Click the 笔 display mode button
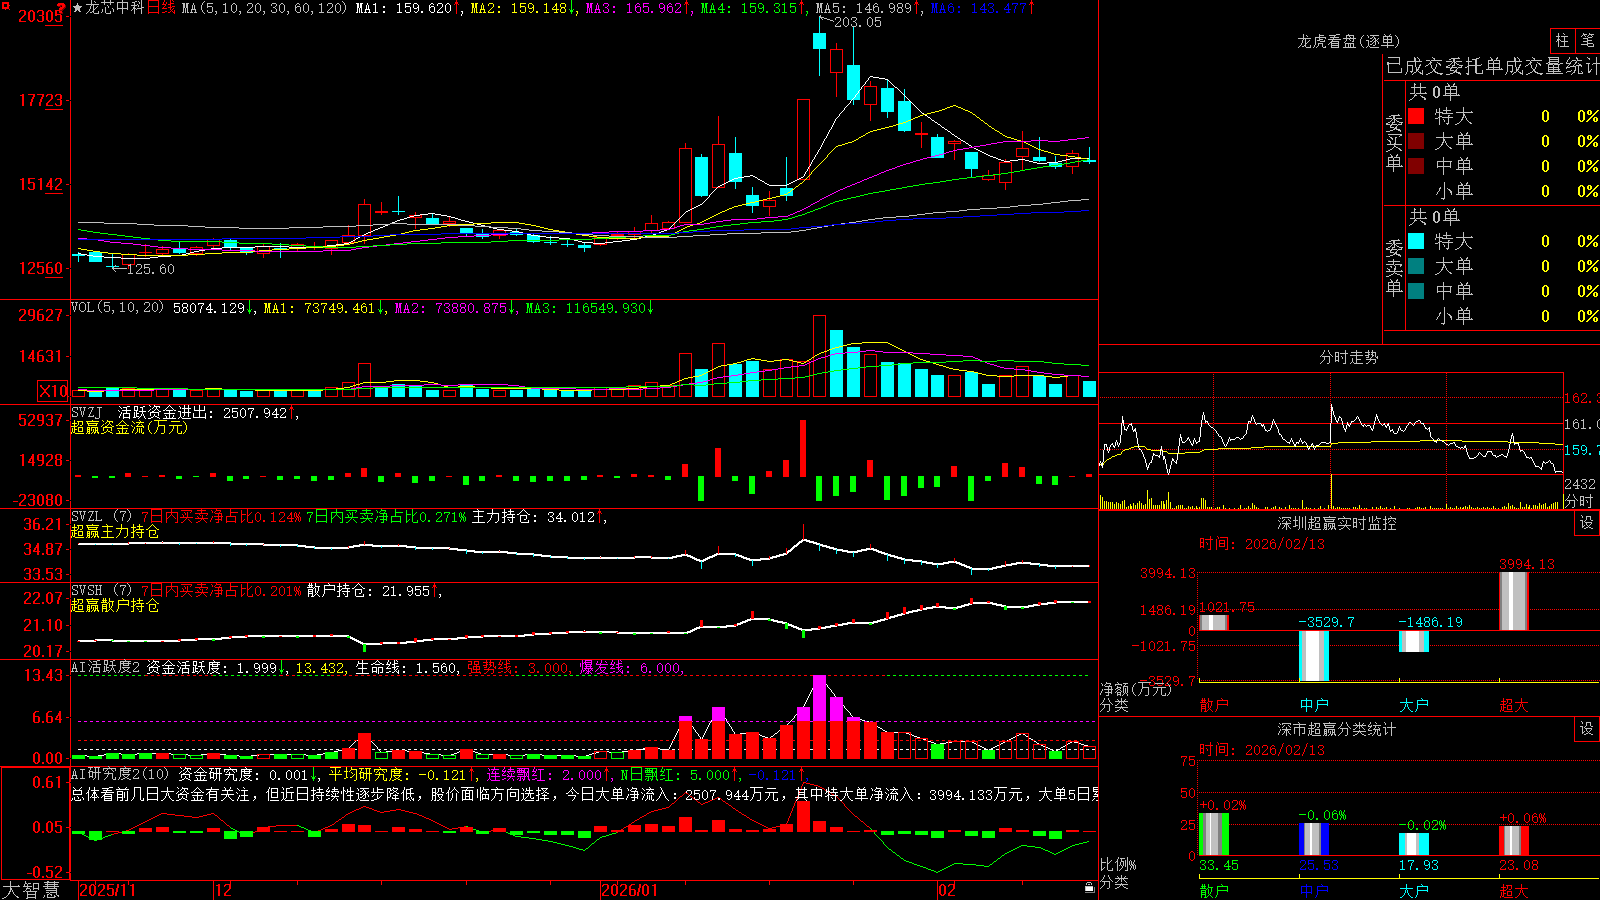Screen dimensions: 1600x900 [x=1587, y=41]
